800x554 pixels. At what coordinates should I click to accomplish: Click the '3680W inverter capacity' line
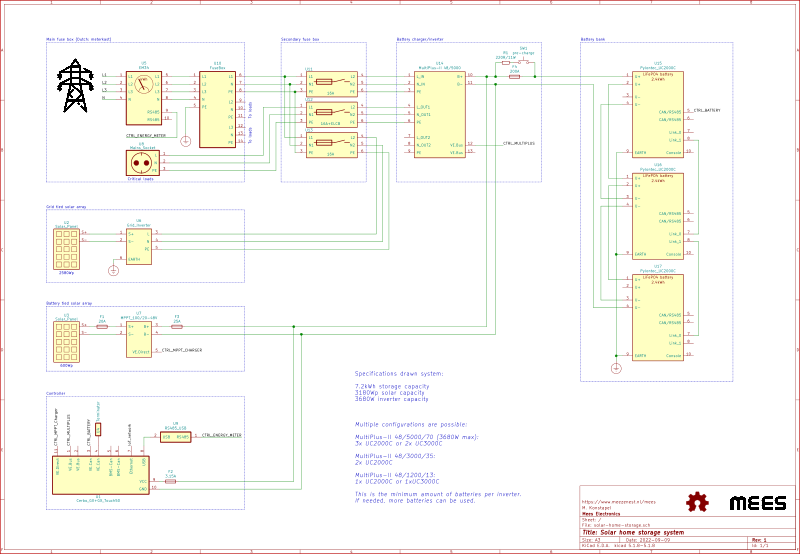391,399
